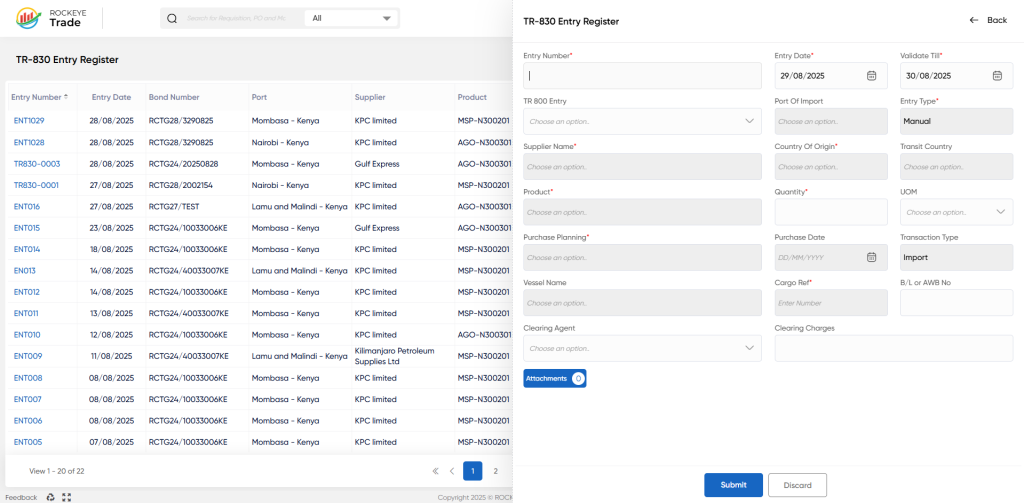Go to first page with double-chevron icon
The image size is (1024, 503).
pyautogui.click(x=436, y=471)
